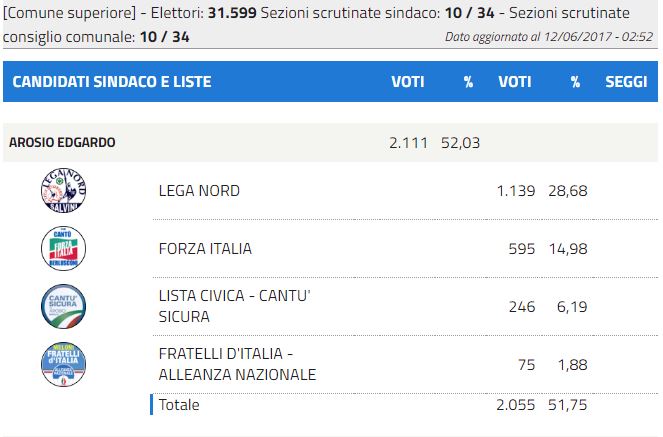The image size is (663, 437).
Task: Click the Lega Nord Salvini party logo
Action: click(x=63, y=190)
